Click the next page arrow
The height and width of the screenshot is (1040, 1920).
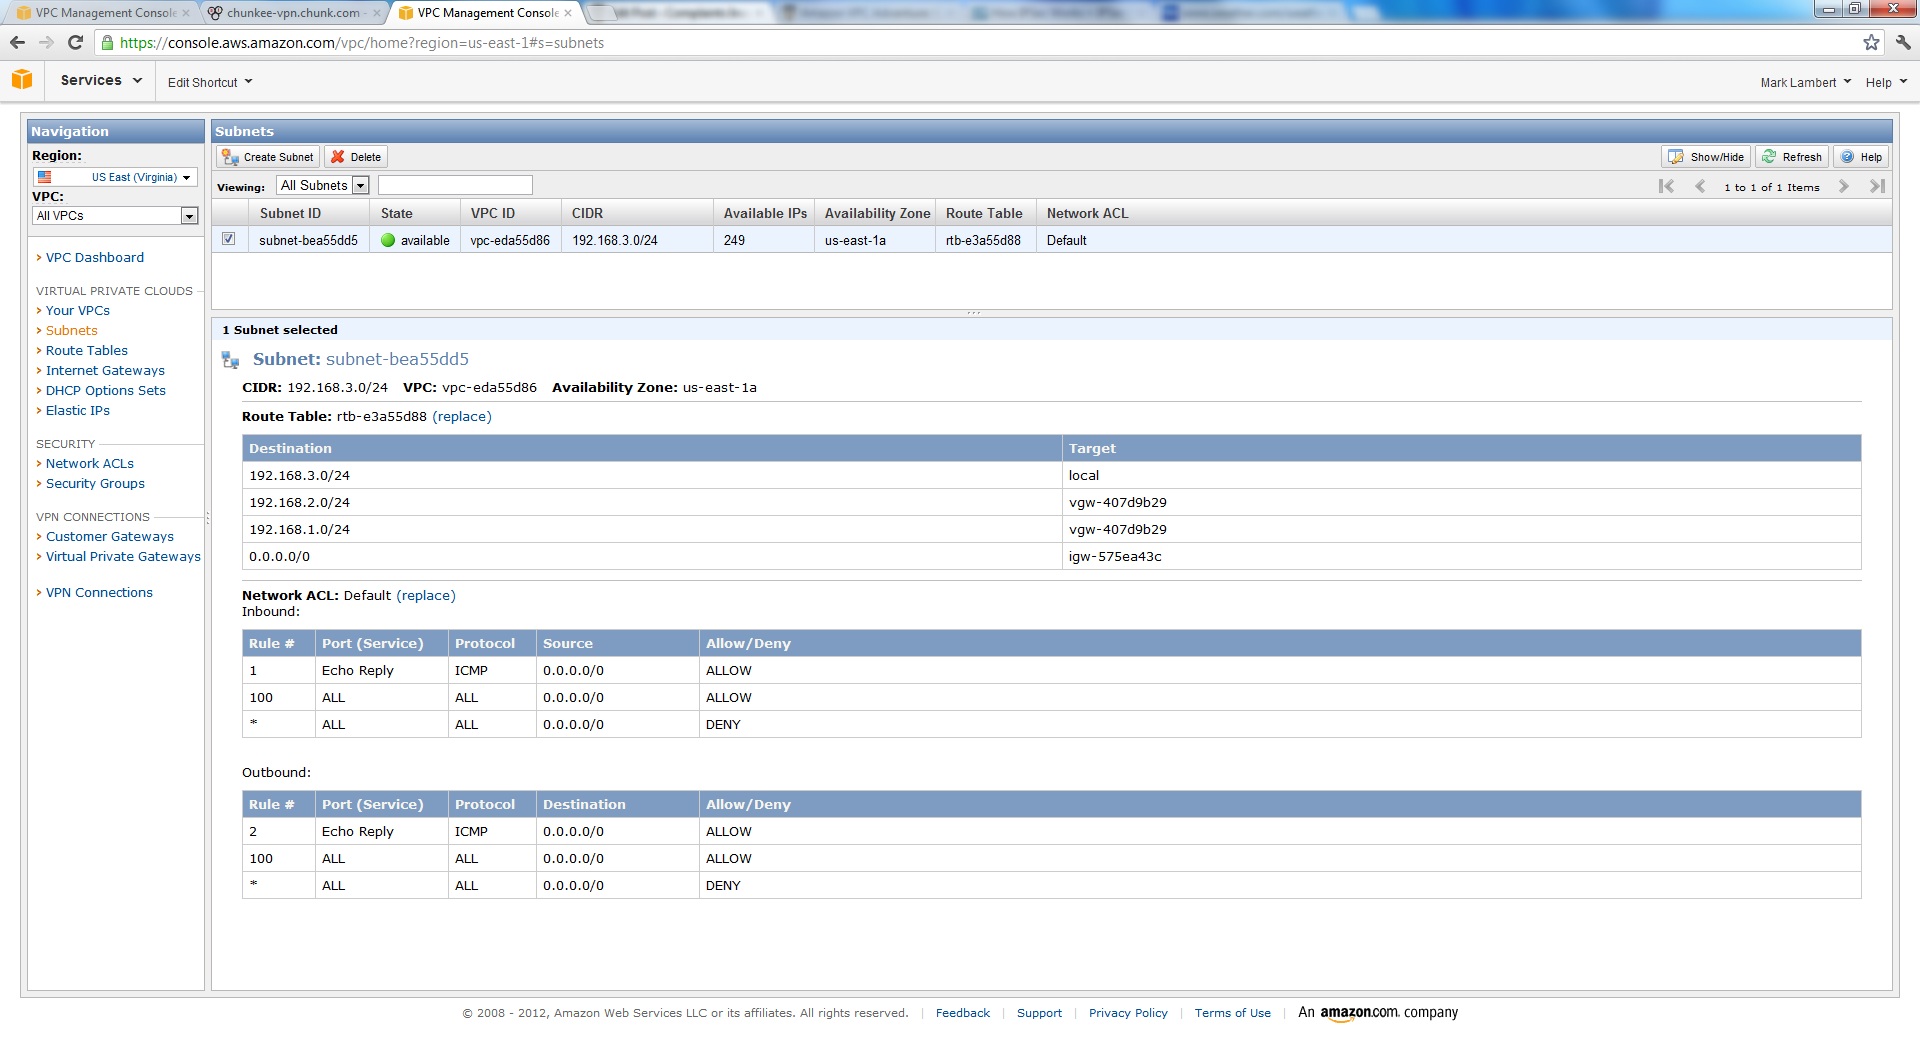coord(1844,186)
